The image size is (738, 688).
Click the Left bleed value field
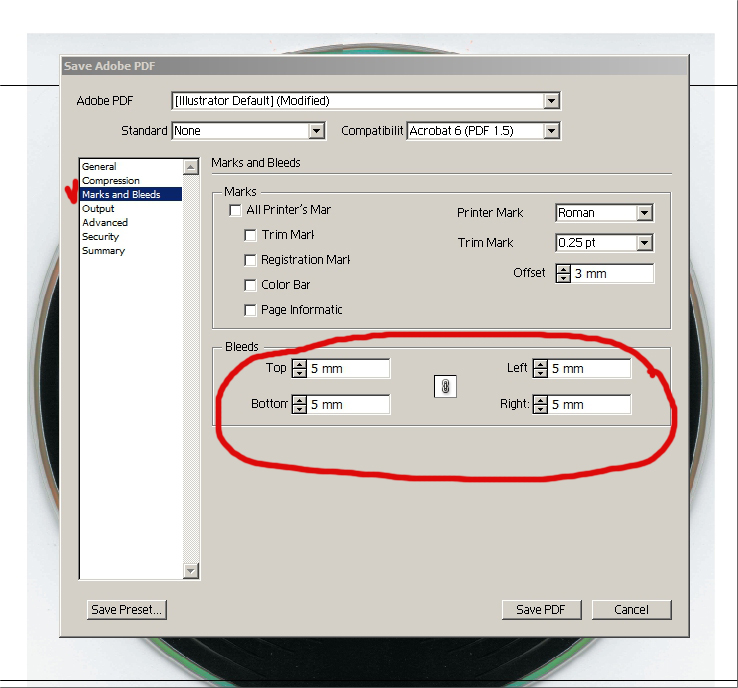click(x=589, y=368)
